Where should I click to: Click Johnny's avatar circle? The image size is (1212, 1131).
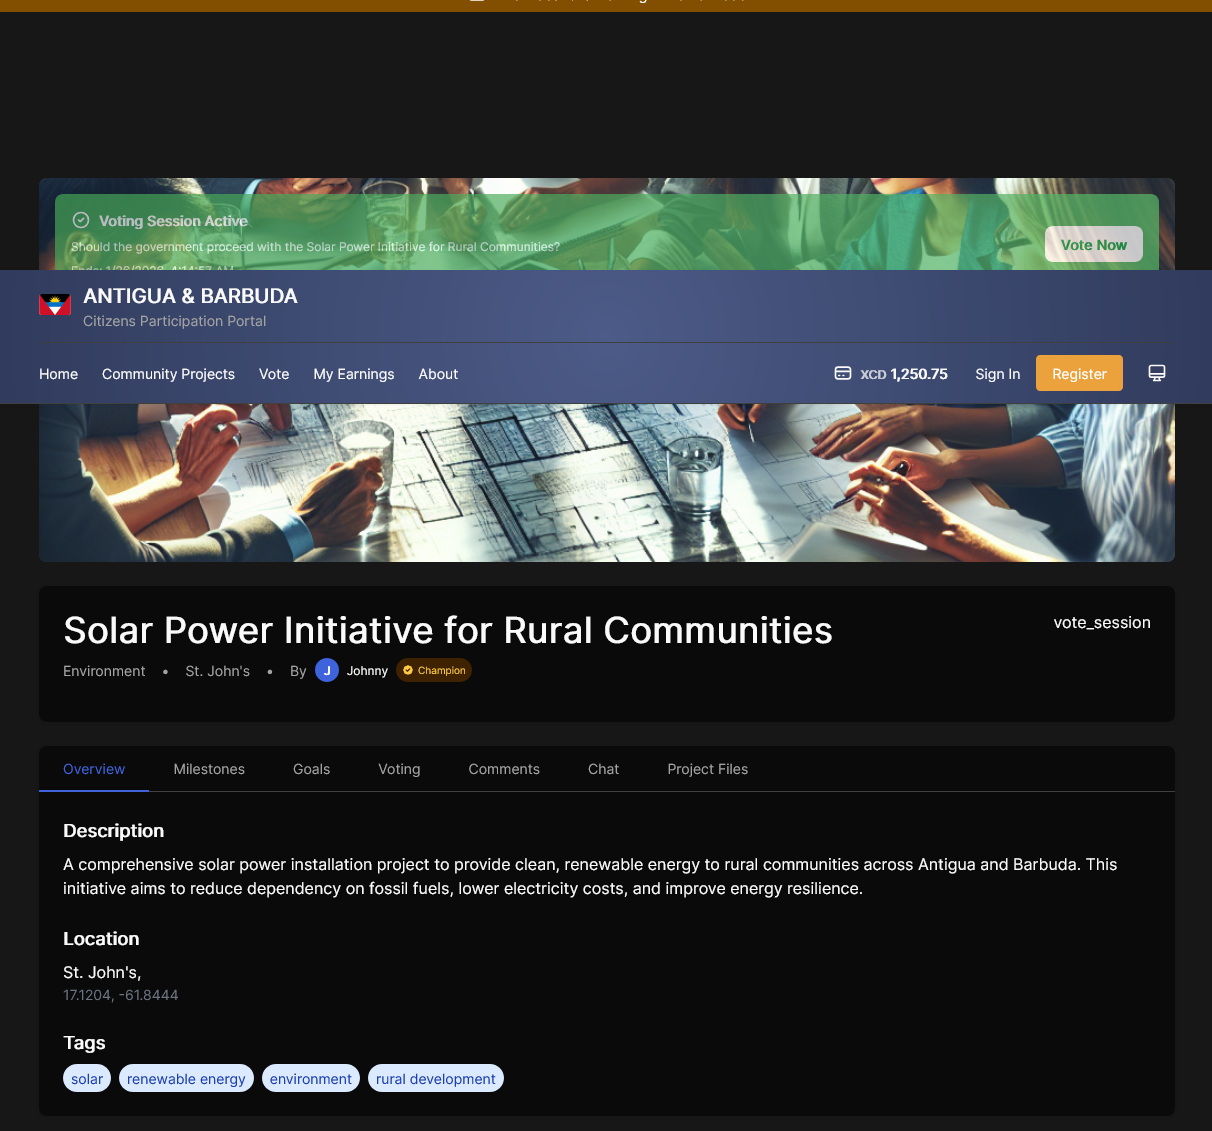coord(327,670)
